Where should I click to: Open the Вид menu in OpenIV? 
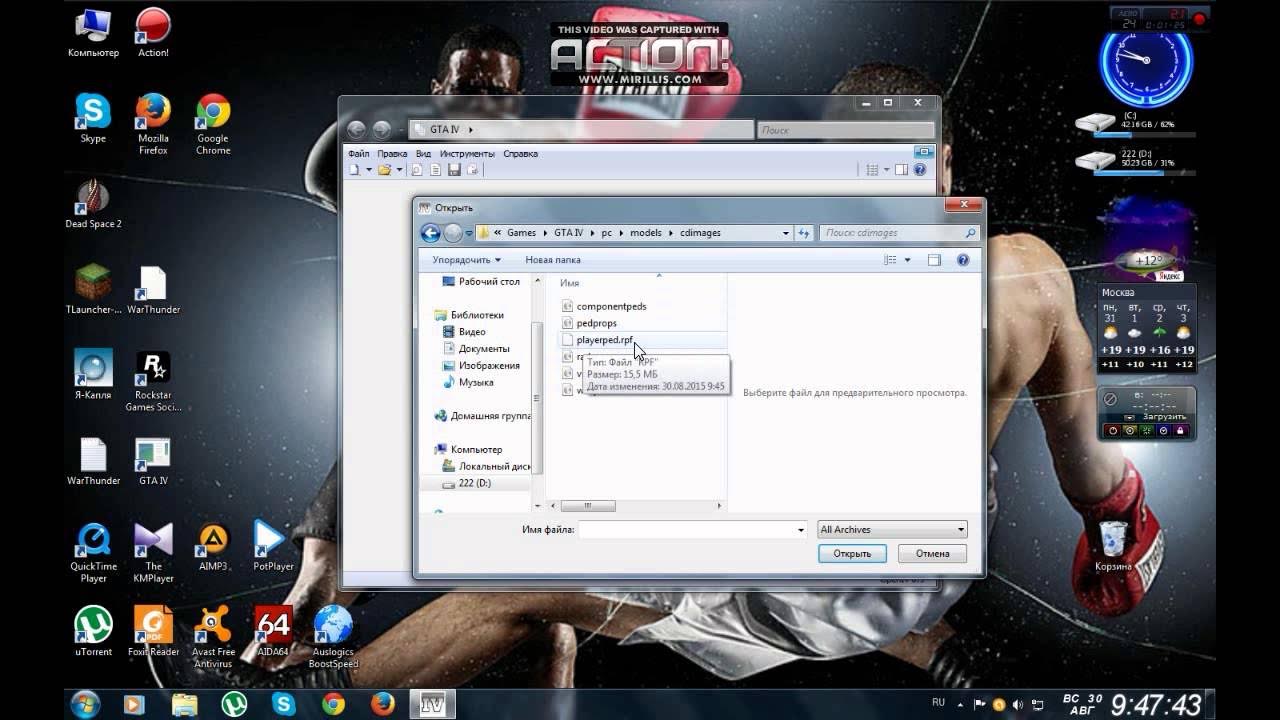[423, 154]
